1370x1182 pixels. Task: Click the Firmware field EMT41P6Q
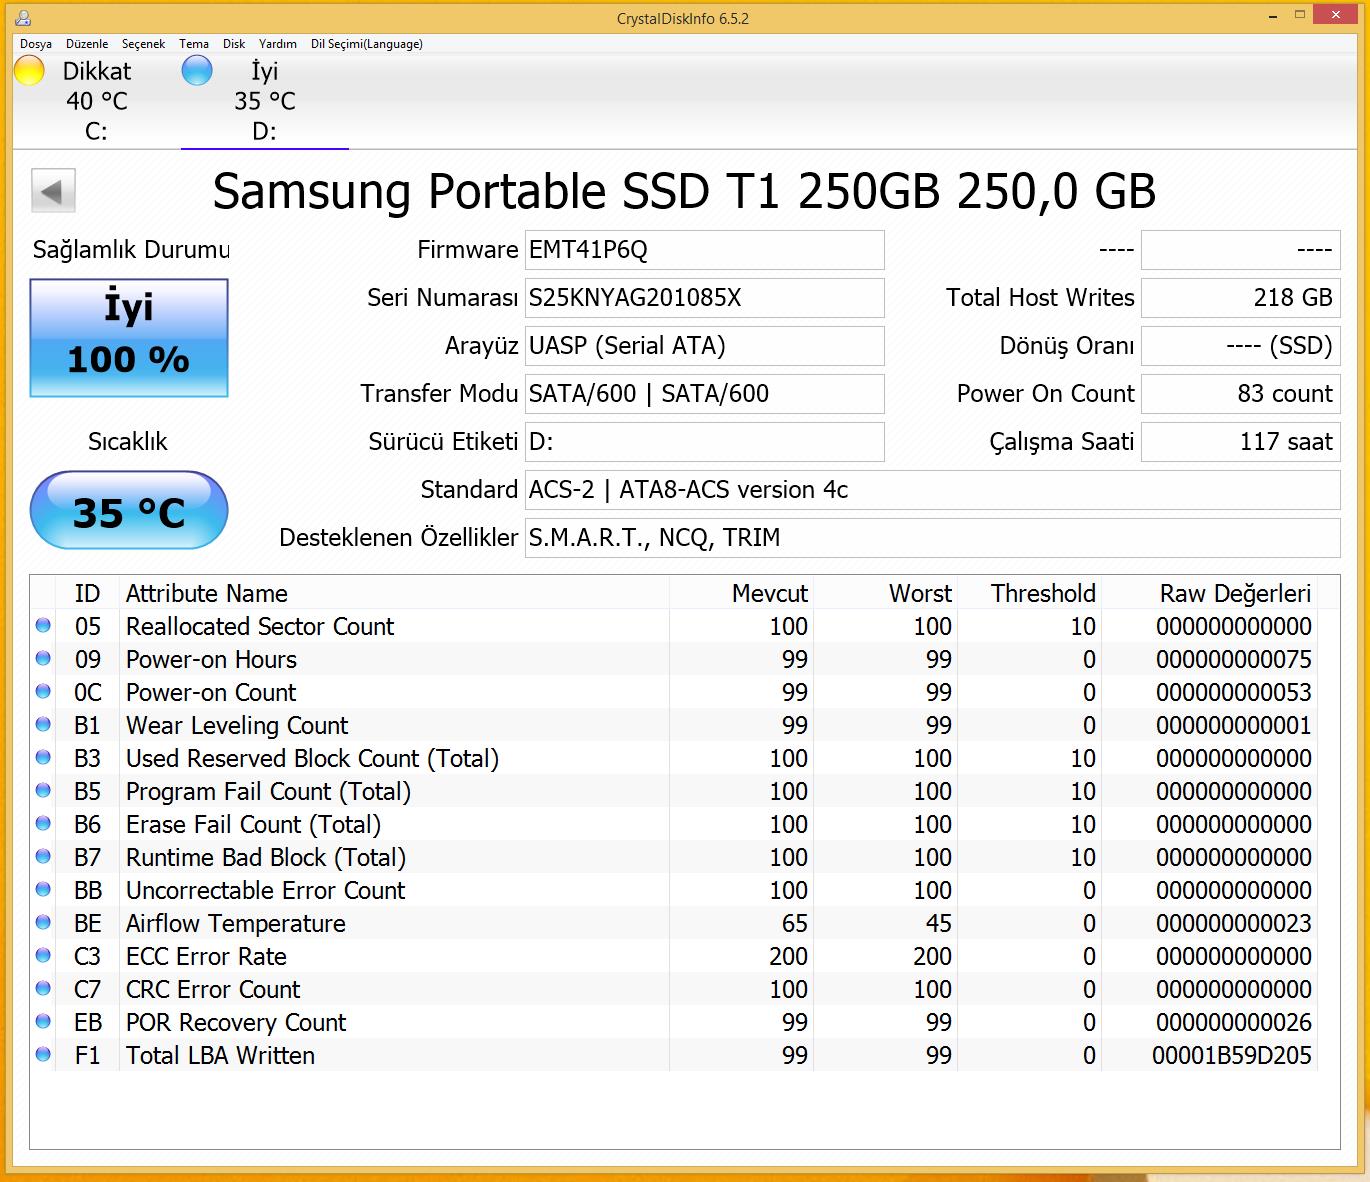pos(704,250)
